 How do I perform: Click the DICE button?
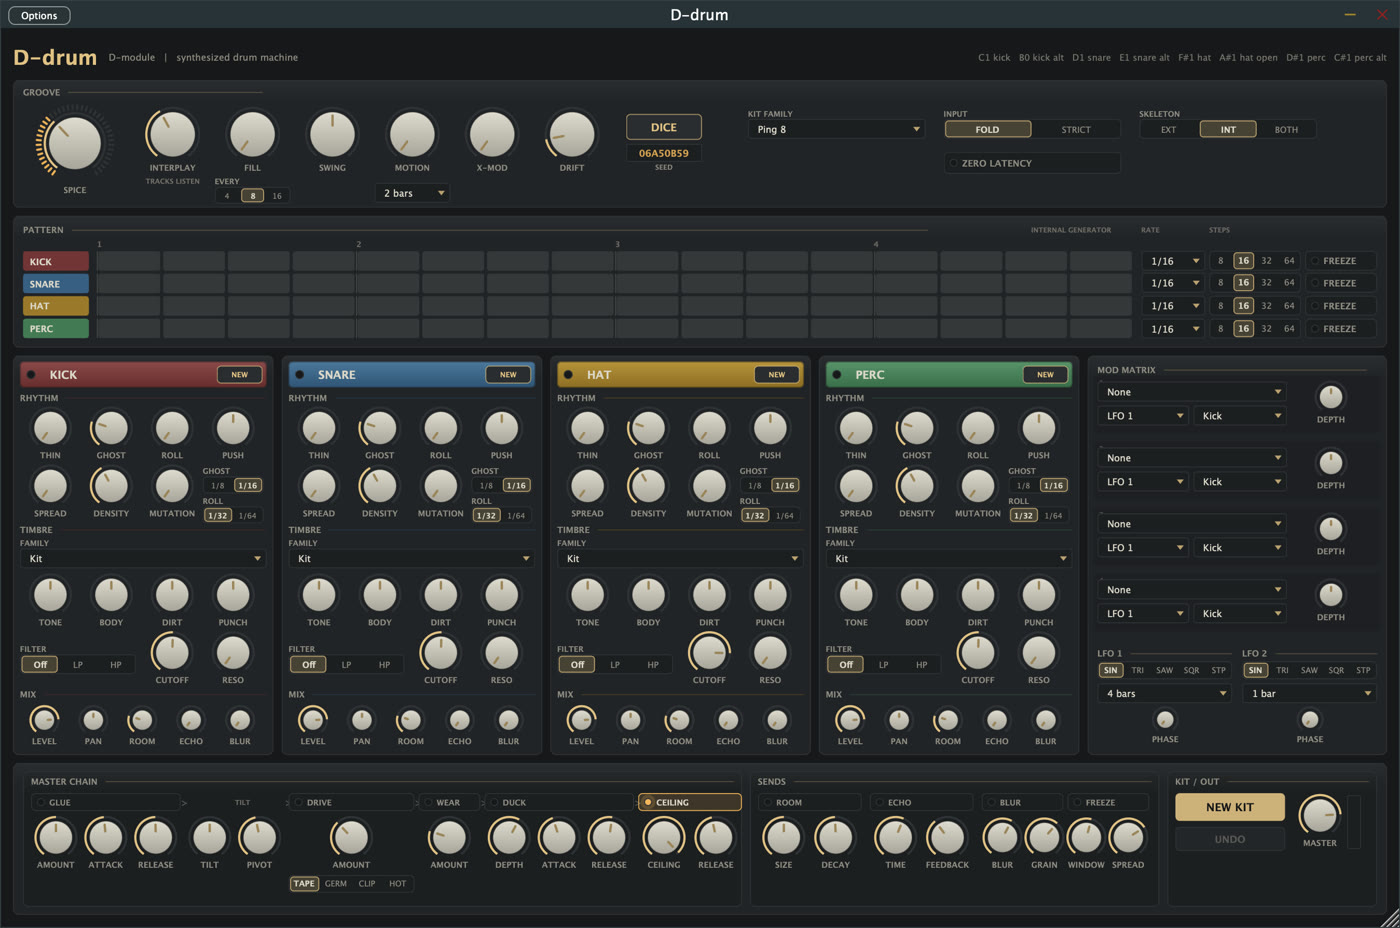[664, 127]
